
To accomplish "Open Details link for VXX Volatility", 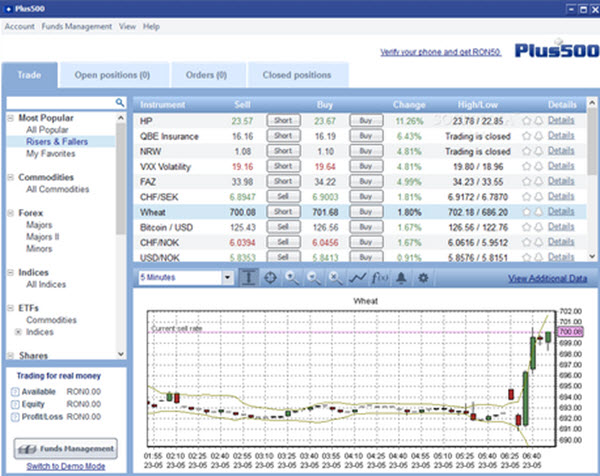I will pyautogui.click(x=561, y=166).
